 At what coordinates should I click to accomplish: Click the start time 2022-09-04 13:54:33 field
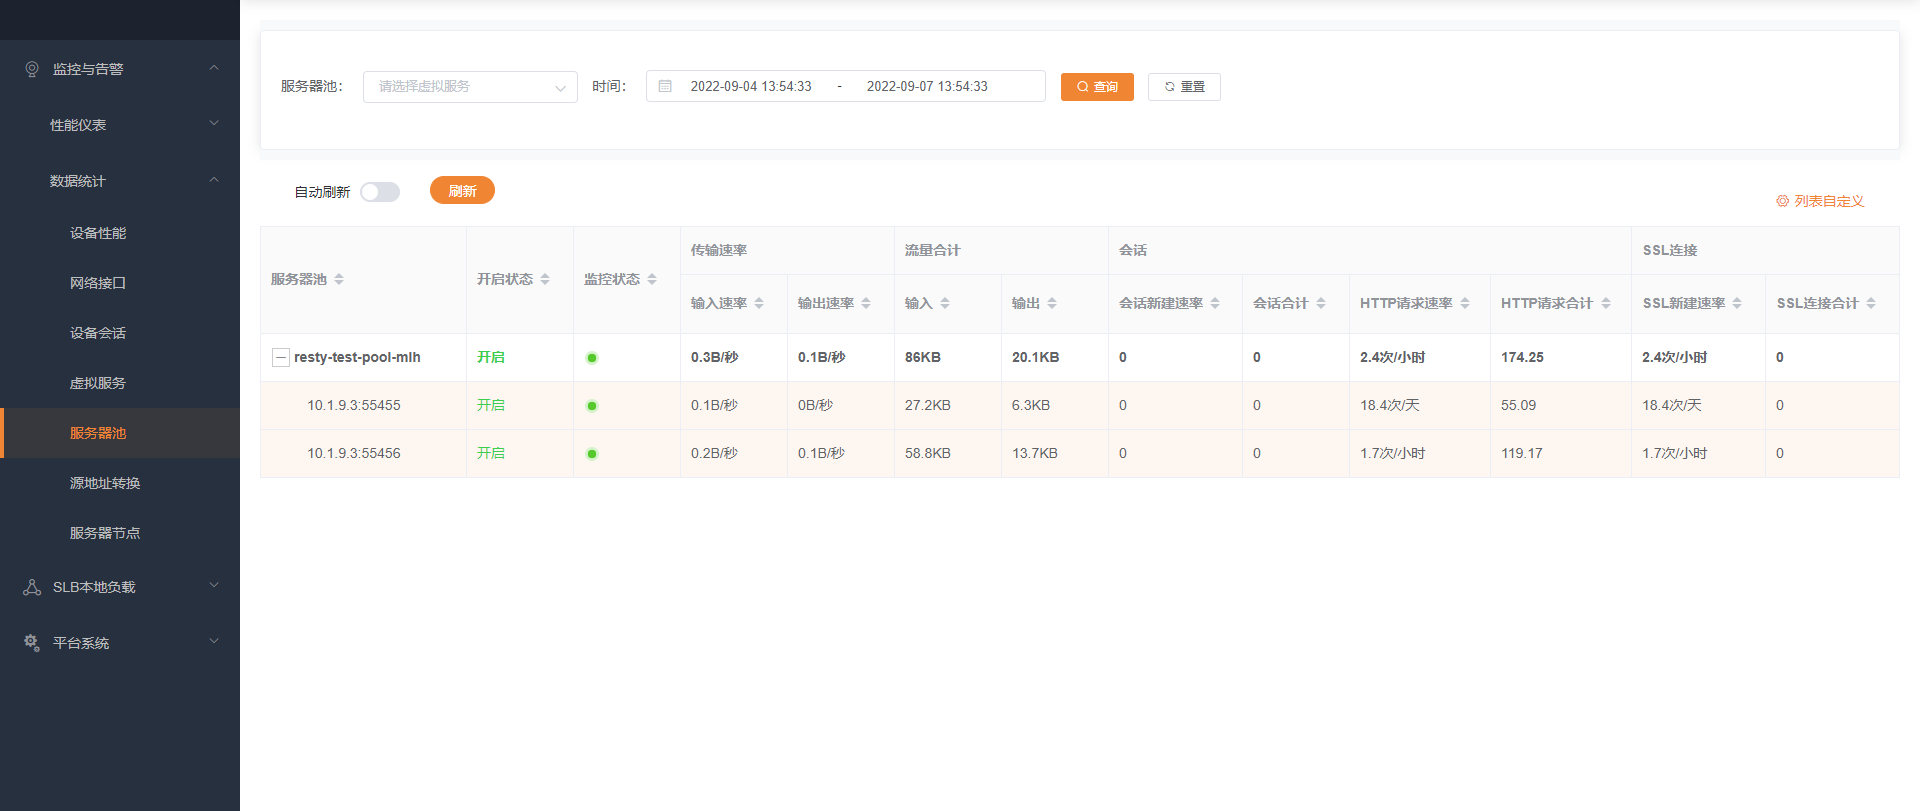pos(751,87)
